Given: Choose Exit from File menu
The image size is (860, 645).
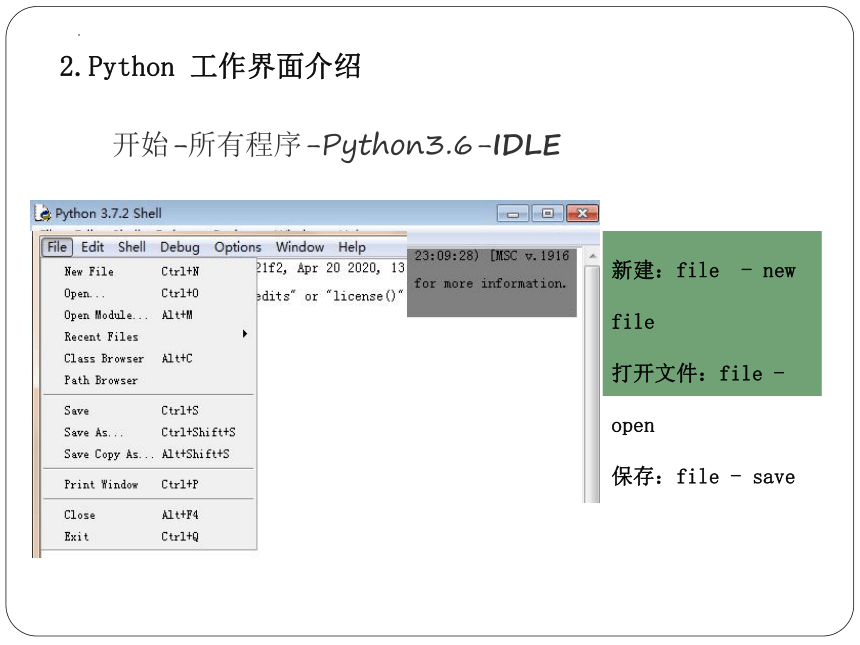Looking at the screenshot, I should tap(149, 537).
